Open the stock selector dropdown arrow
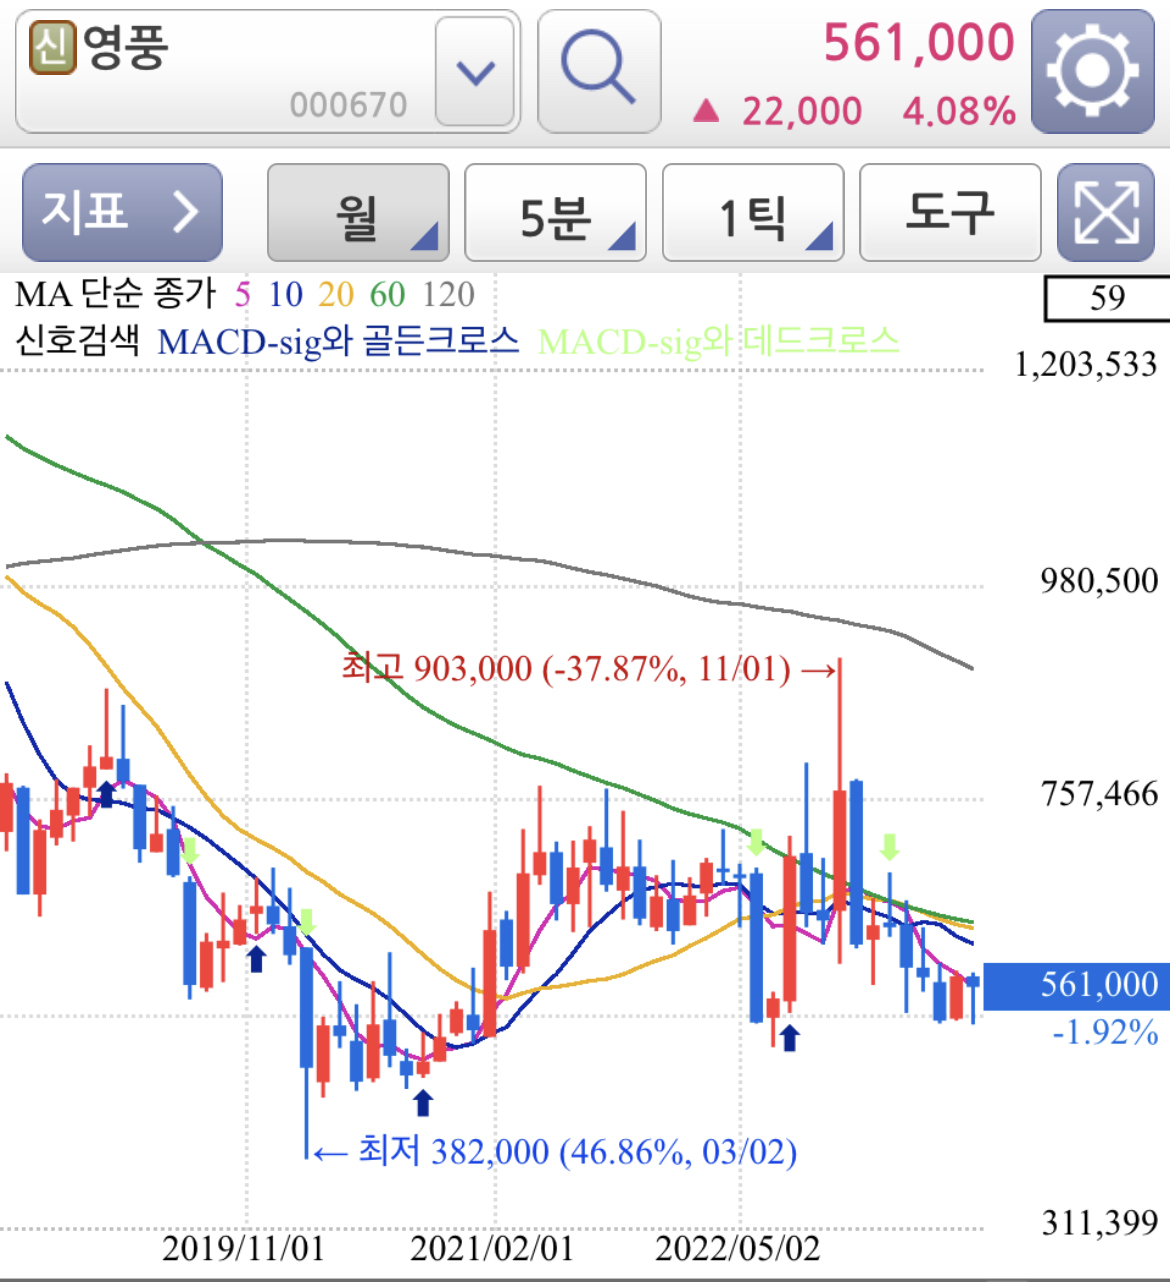 475,71
